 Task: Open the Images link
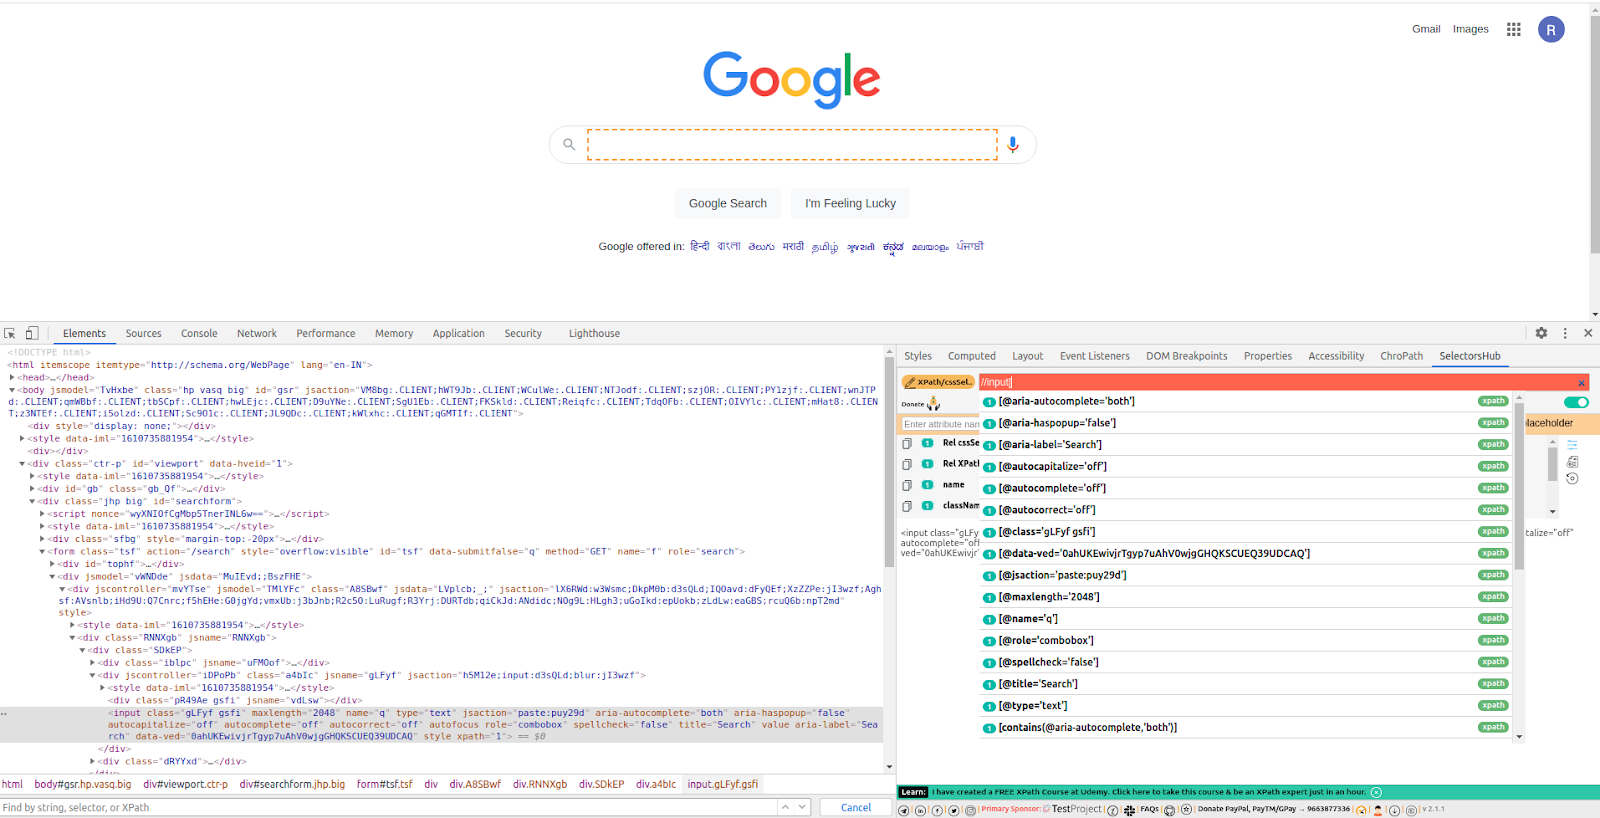[x=1471, y=29]
